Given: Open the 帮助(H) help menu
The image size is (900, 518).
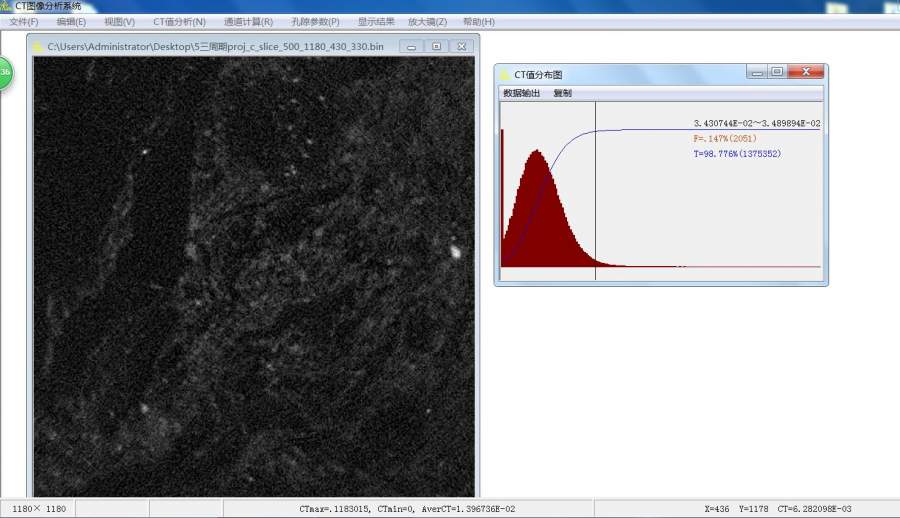Looking at the screenshot, I should pyautogui.click(x=478, y=21).
